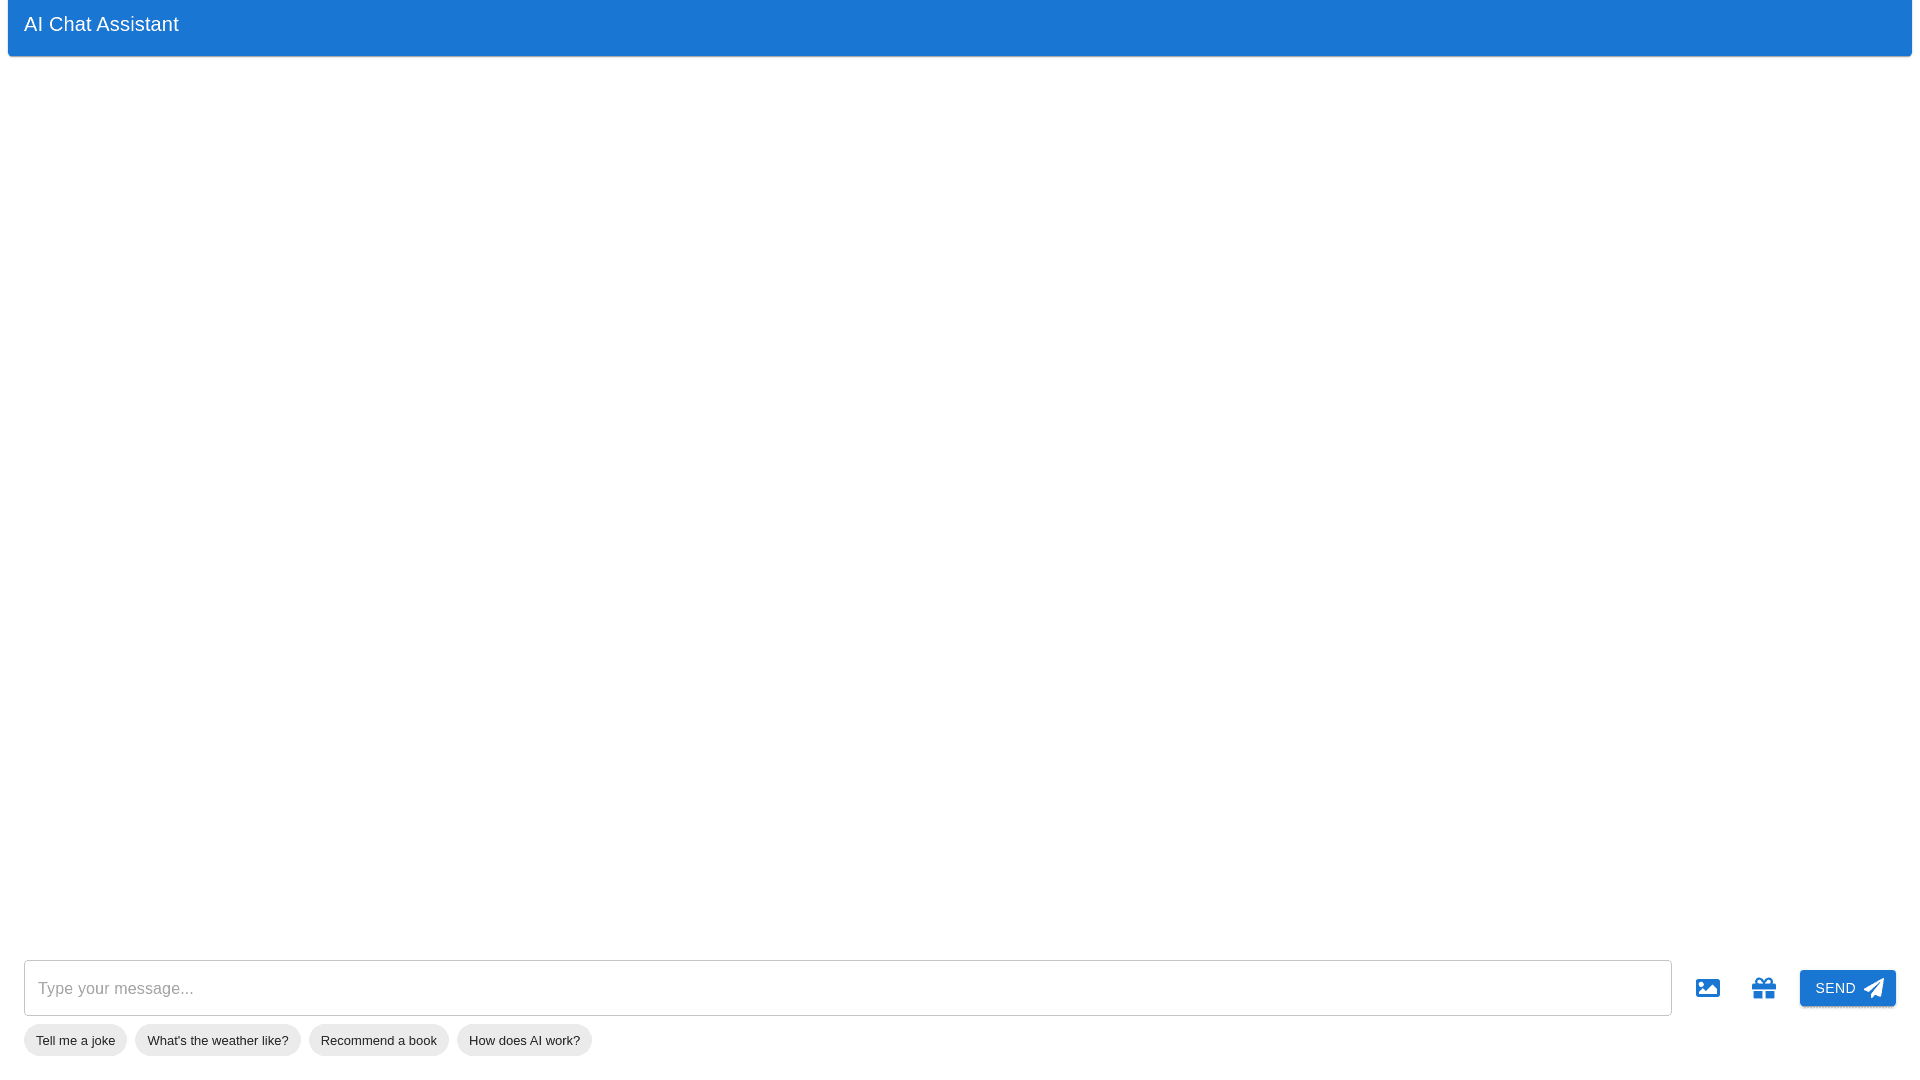Image resolution: width=1920 pixels, height=1080 pixels.
Task: Hit the send arrow icon in SEND button
Action: (x=1874, y=988)
